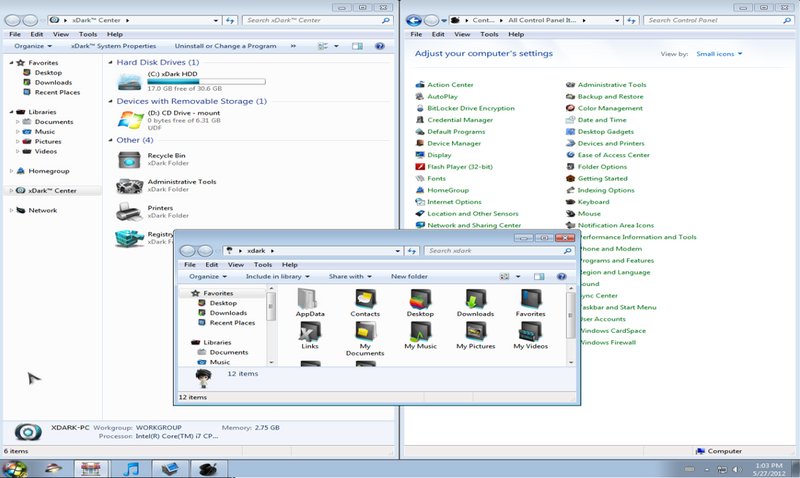The width and height of the screenshot is (800, 478).
Task: Open the (D:) CD Drive mount icon
Action: click(130, 120)
